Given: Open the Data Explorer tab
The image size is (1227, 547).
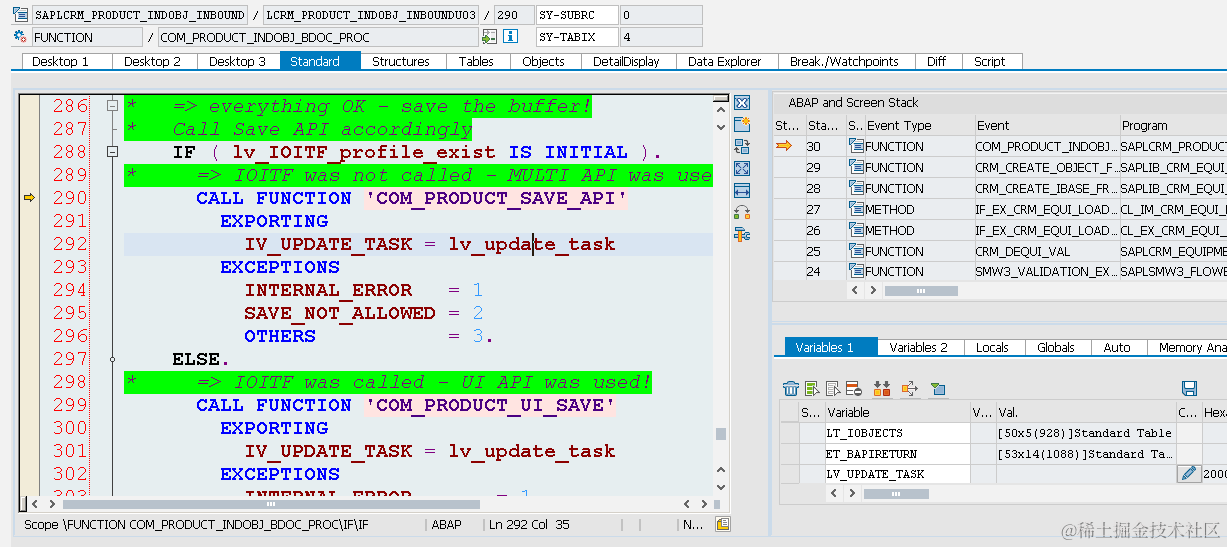Looking at the screenshot, I should (x=725, y=61).
